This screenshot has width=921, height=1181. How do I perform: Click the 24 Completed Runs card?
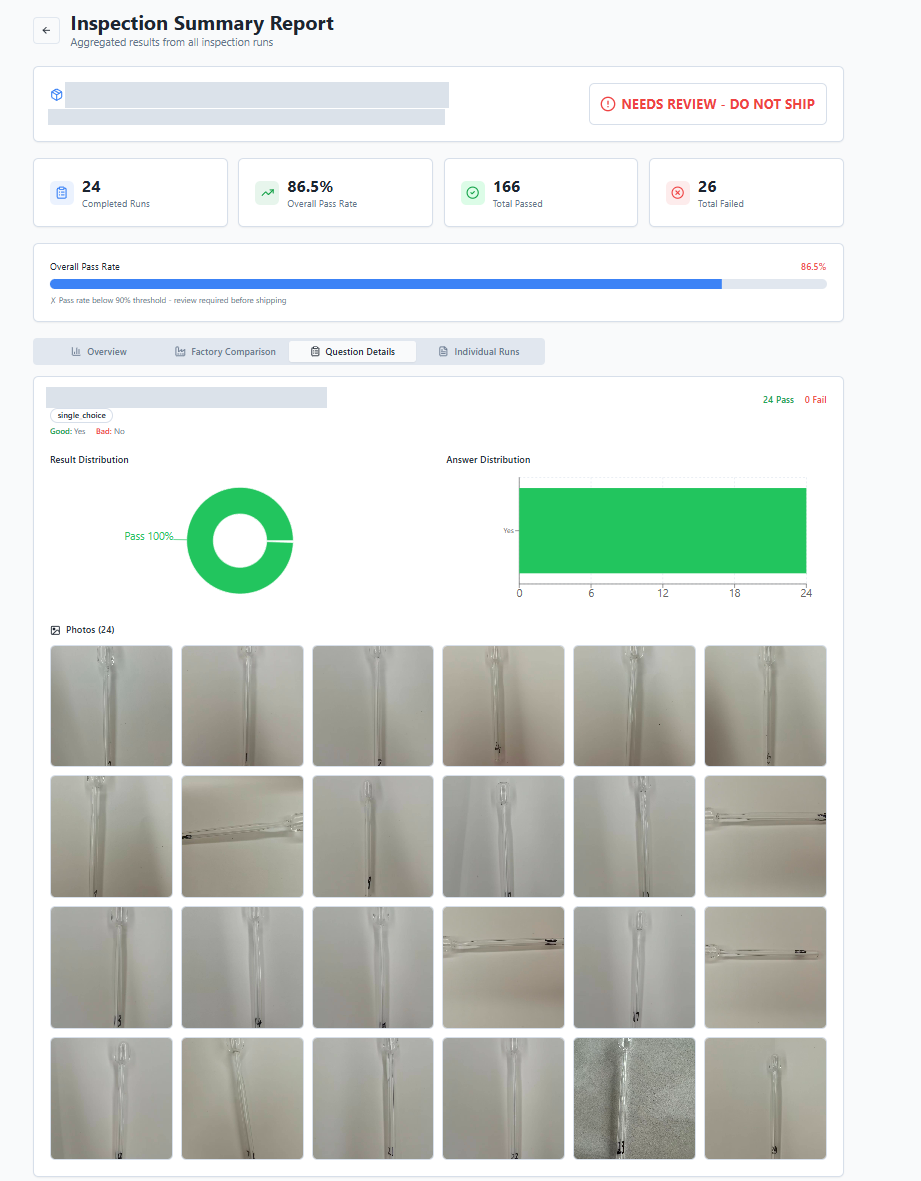(130, 193)
